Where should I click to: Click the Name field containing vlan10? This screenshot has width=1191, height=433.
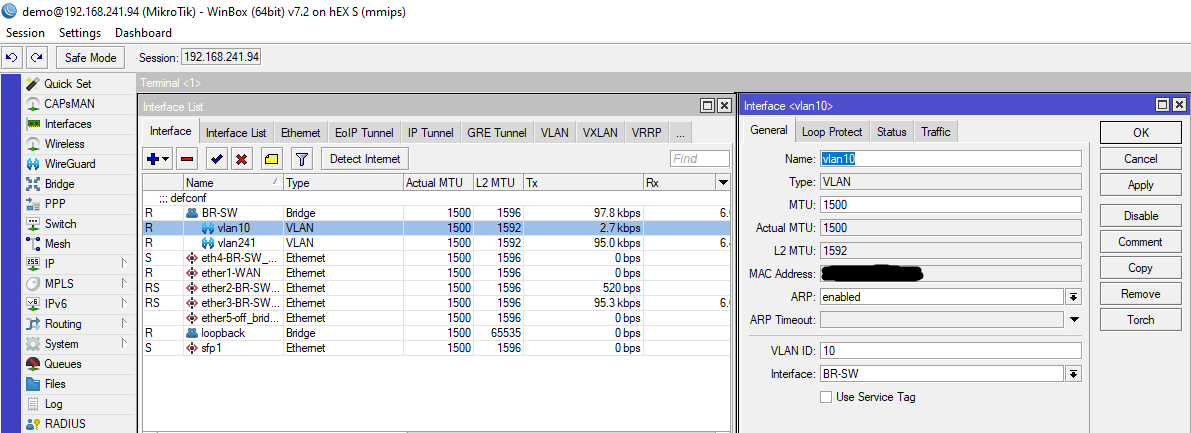click(x=950, y=159)
